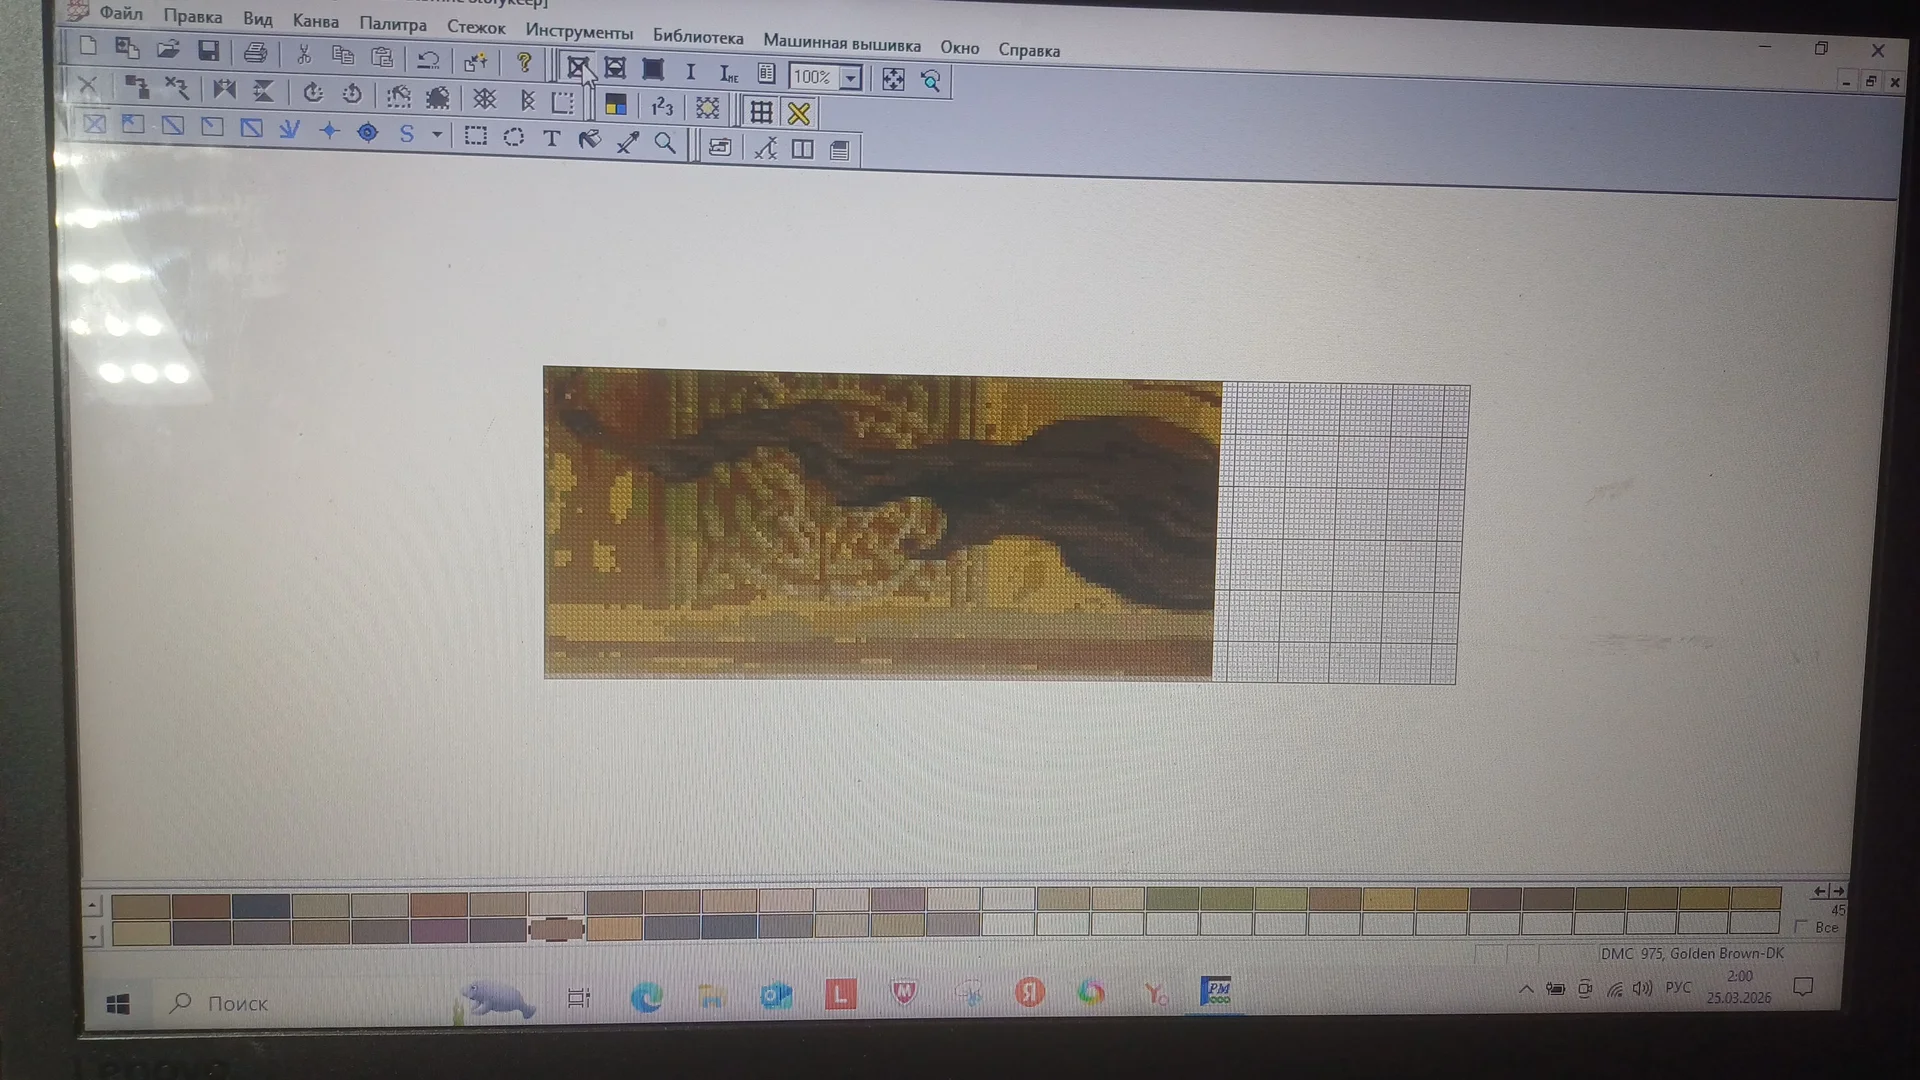This screenshot has width=1920, height=1080.
Task: Open the 100% zoom dropdown arrow
Action: [850, 78]
